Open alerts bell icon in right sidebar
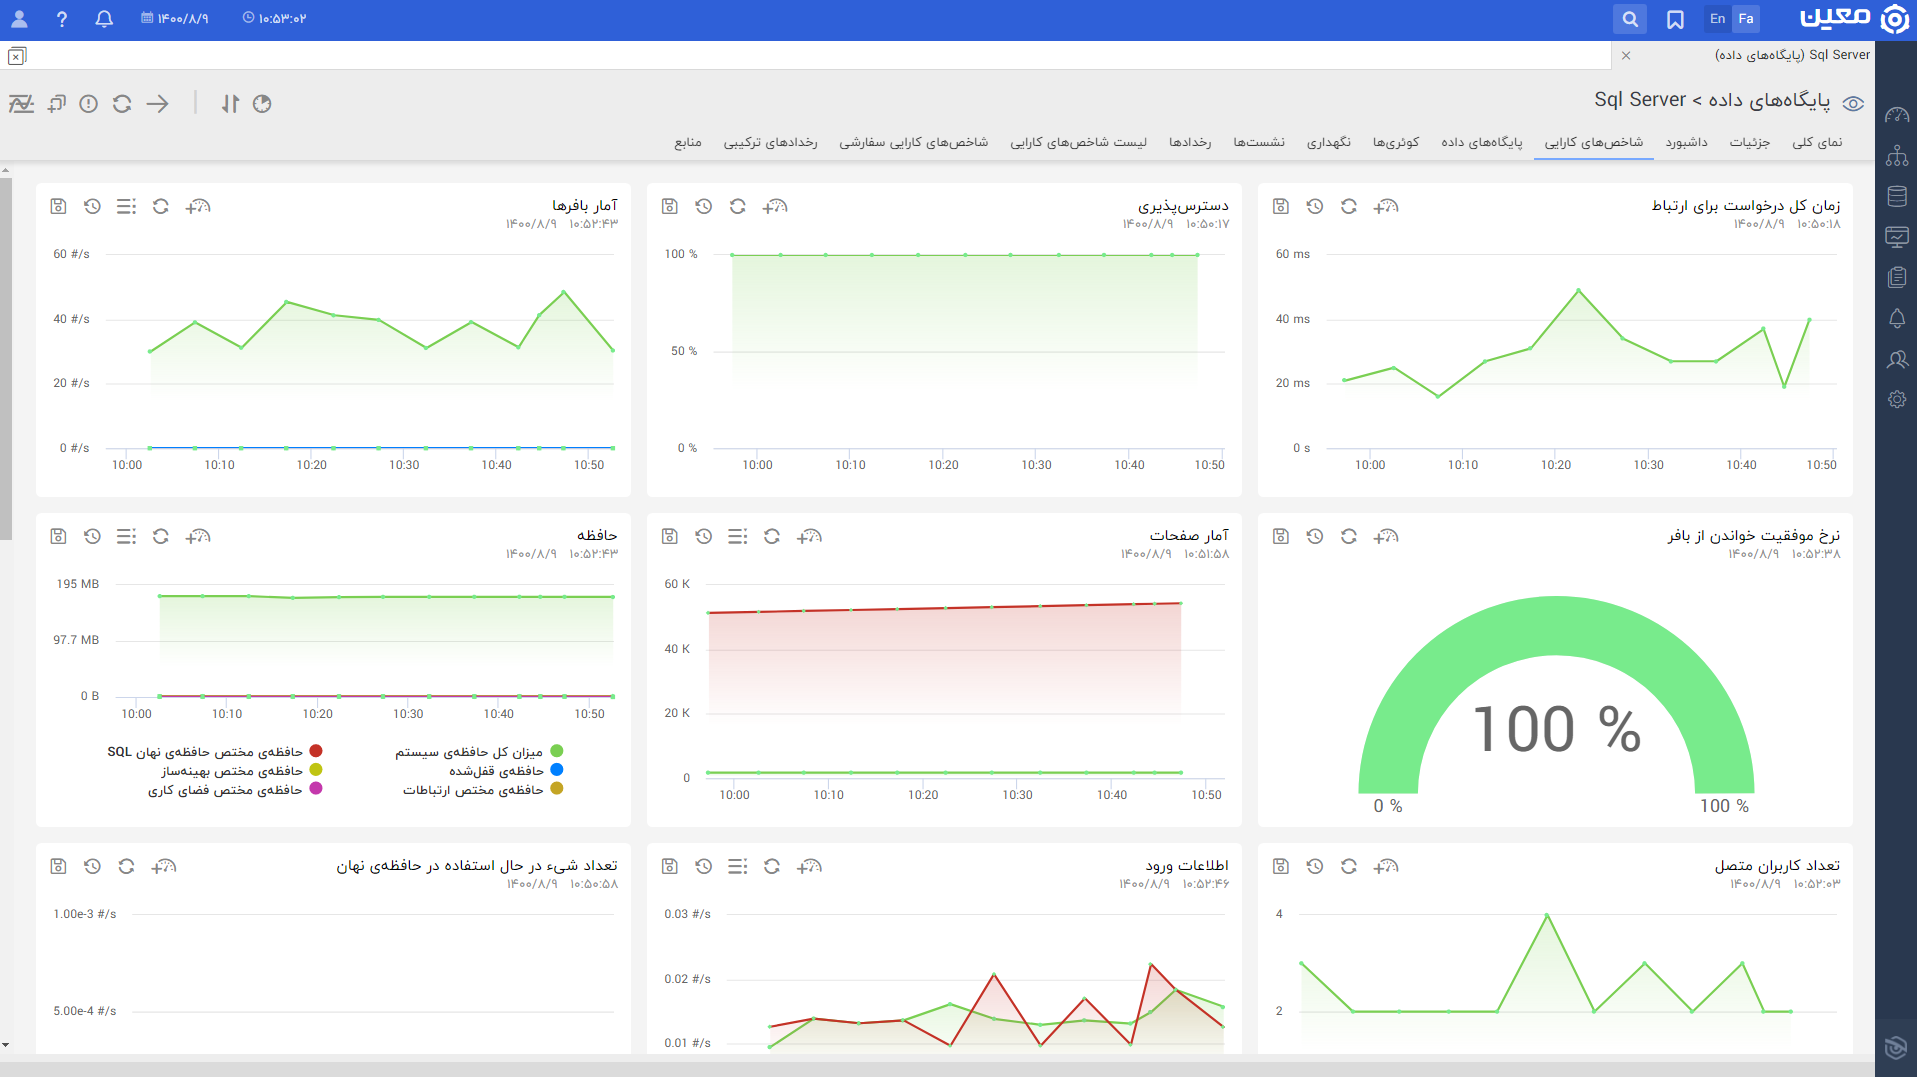 pyautogui.click(x=1897, y=318)
